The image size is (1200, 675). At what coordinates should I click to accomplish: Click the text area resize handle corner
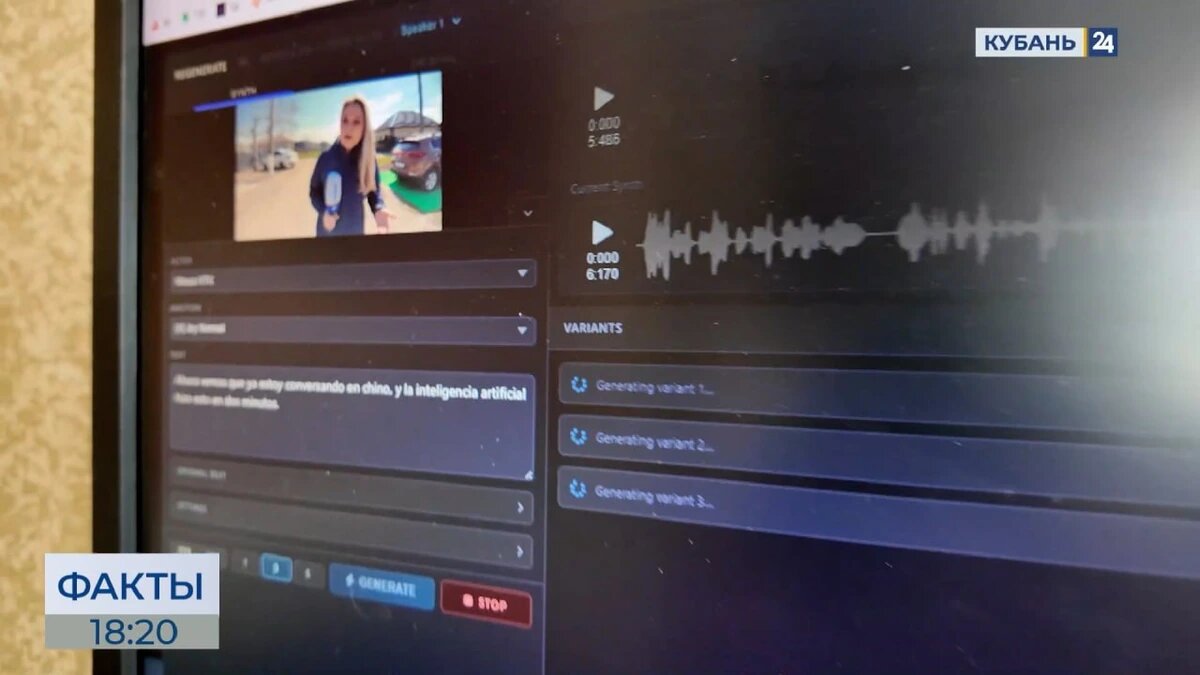(x=528, y=474)
